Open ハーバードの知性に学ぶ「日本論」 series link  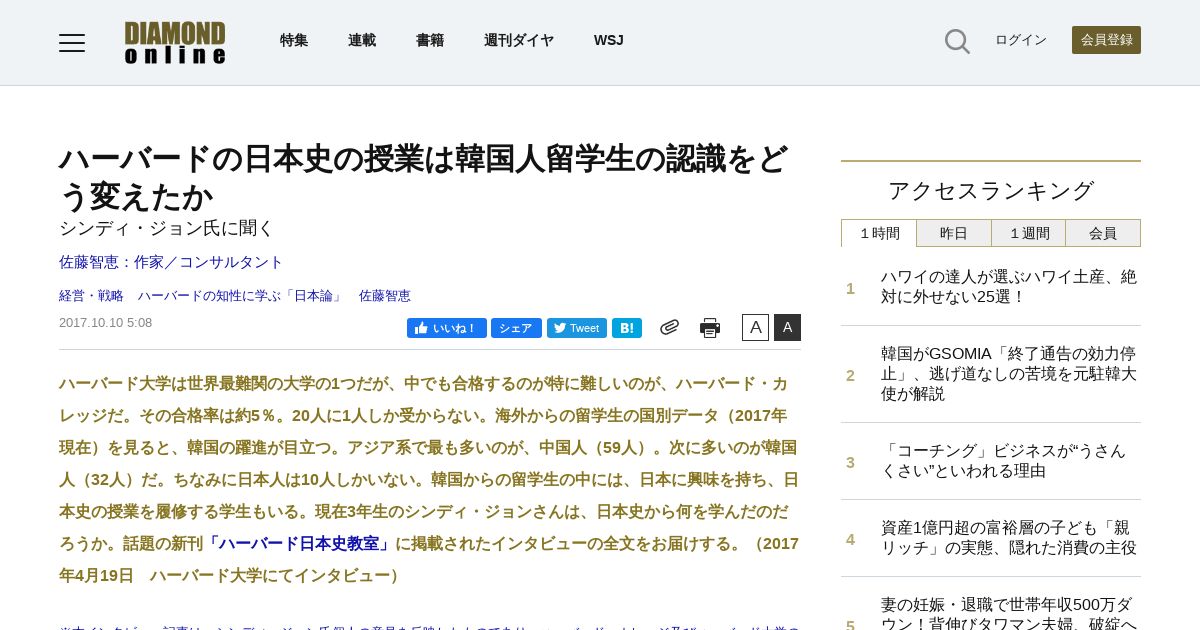click(241, 296)
